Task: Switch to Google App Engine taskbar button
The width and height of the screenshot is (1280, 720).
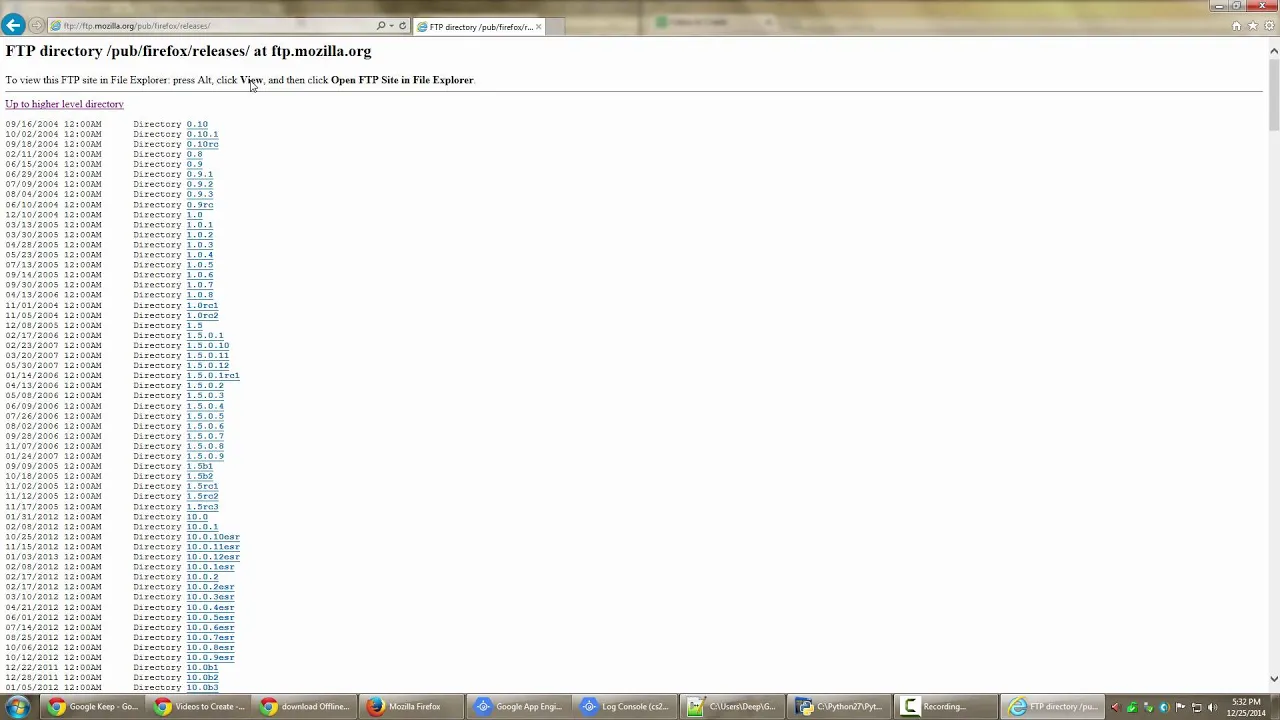Action: pyautogui.click(x=518, y=707)
